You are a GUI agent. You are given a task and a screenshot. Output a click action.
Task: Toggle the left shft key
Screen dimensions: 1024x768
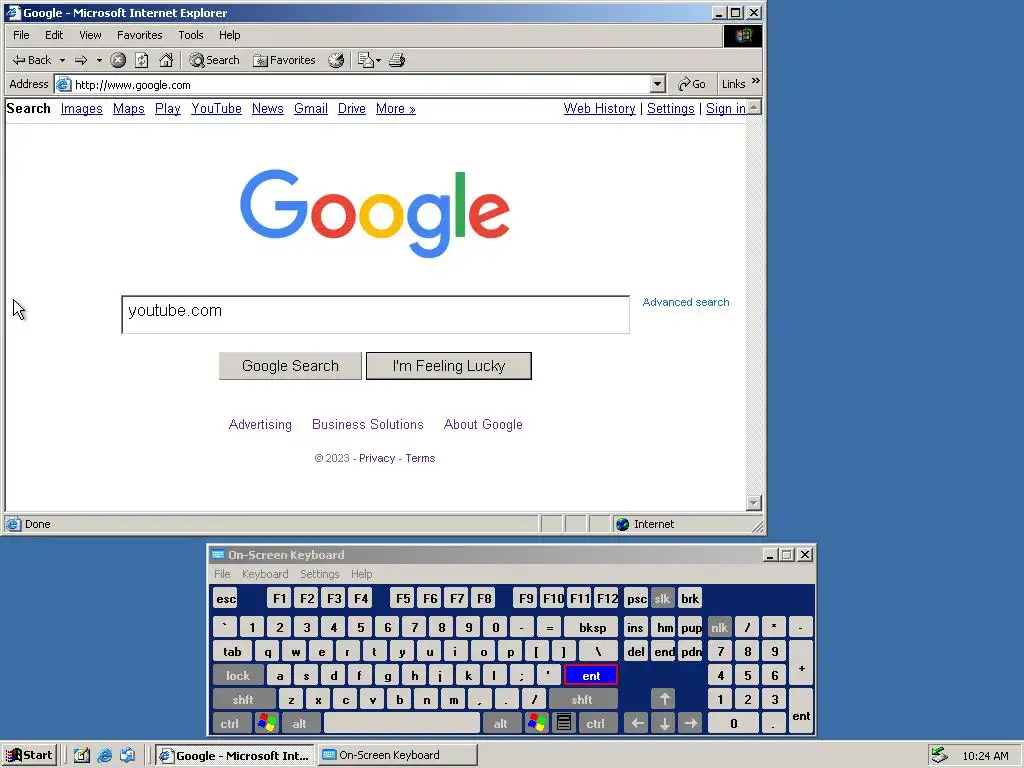243,699
